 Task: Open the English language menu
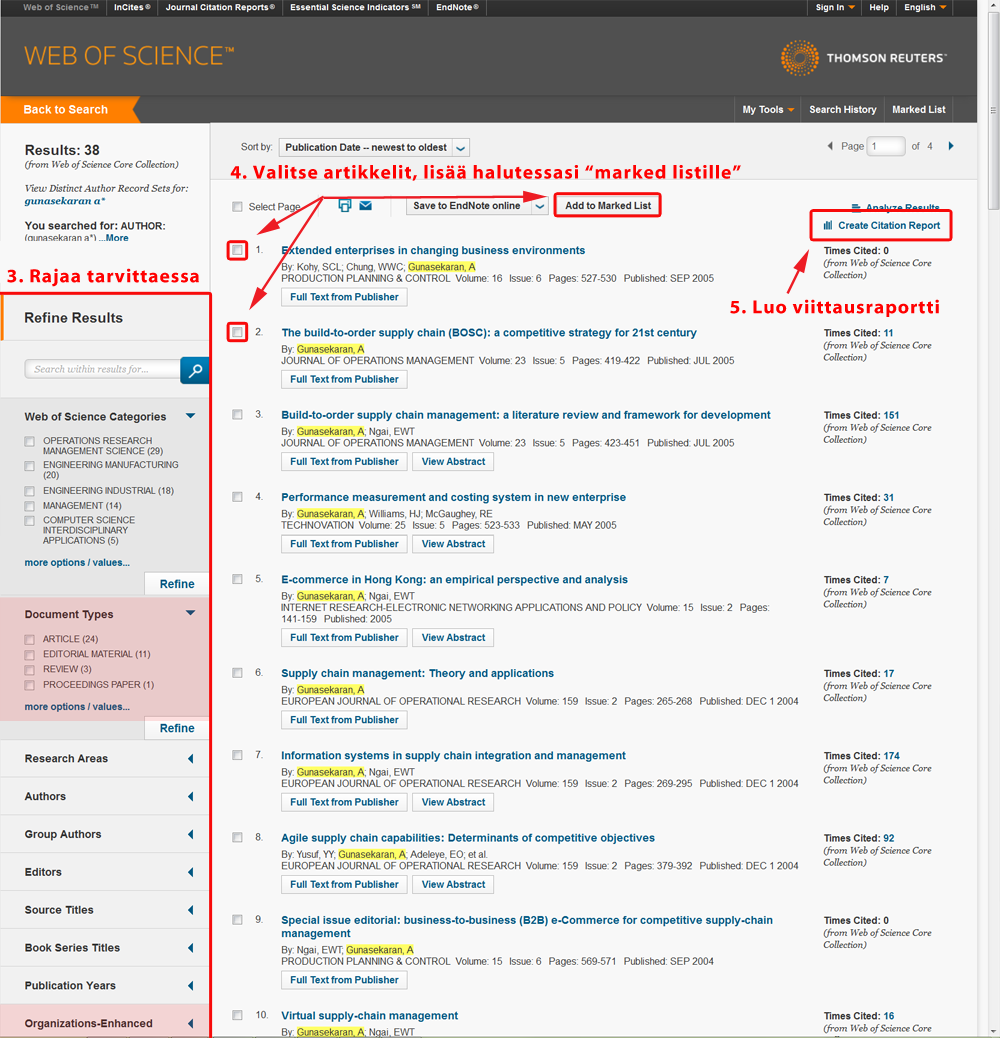point(925,7)
